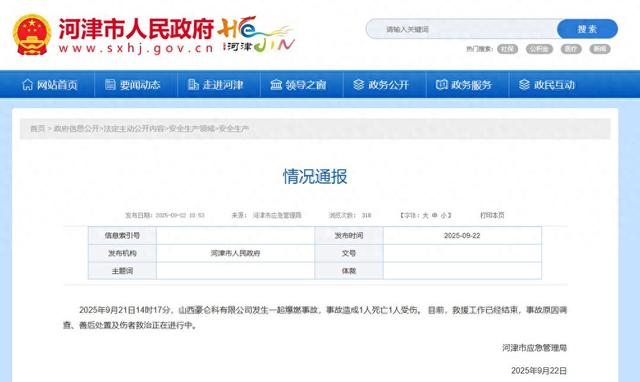Viewport: 640px width, 382px height.
Task: Set font size to 中
Action: pos(434,215)
